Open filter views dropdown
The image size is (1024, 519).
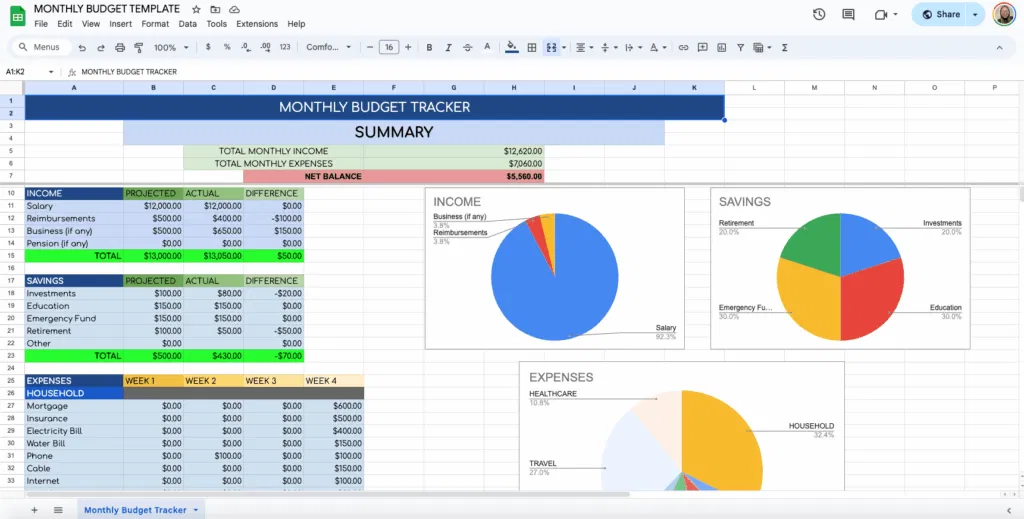coord(761,47)
